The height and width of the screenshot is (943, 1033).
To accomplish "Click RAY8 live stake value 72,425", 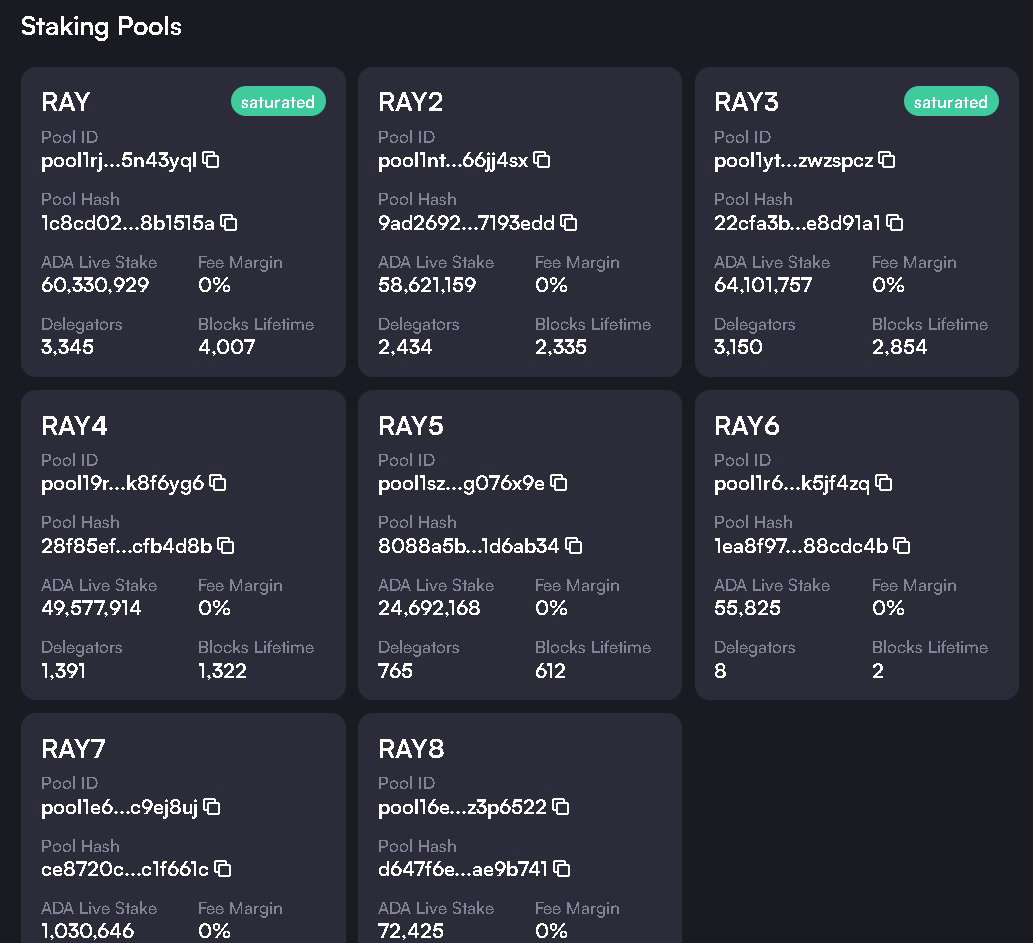I will [x=410, y=930].
